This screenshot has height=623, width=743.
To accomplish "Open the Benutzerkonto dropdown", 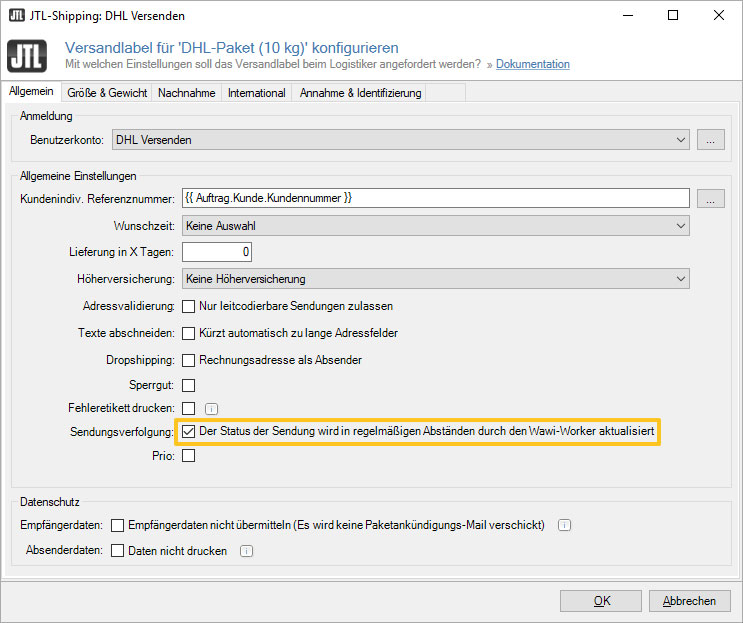I will [x=400, y=139].
